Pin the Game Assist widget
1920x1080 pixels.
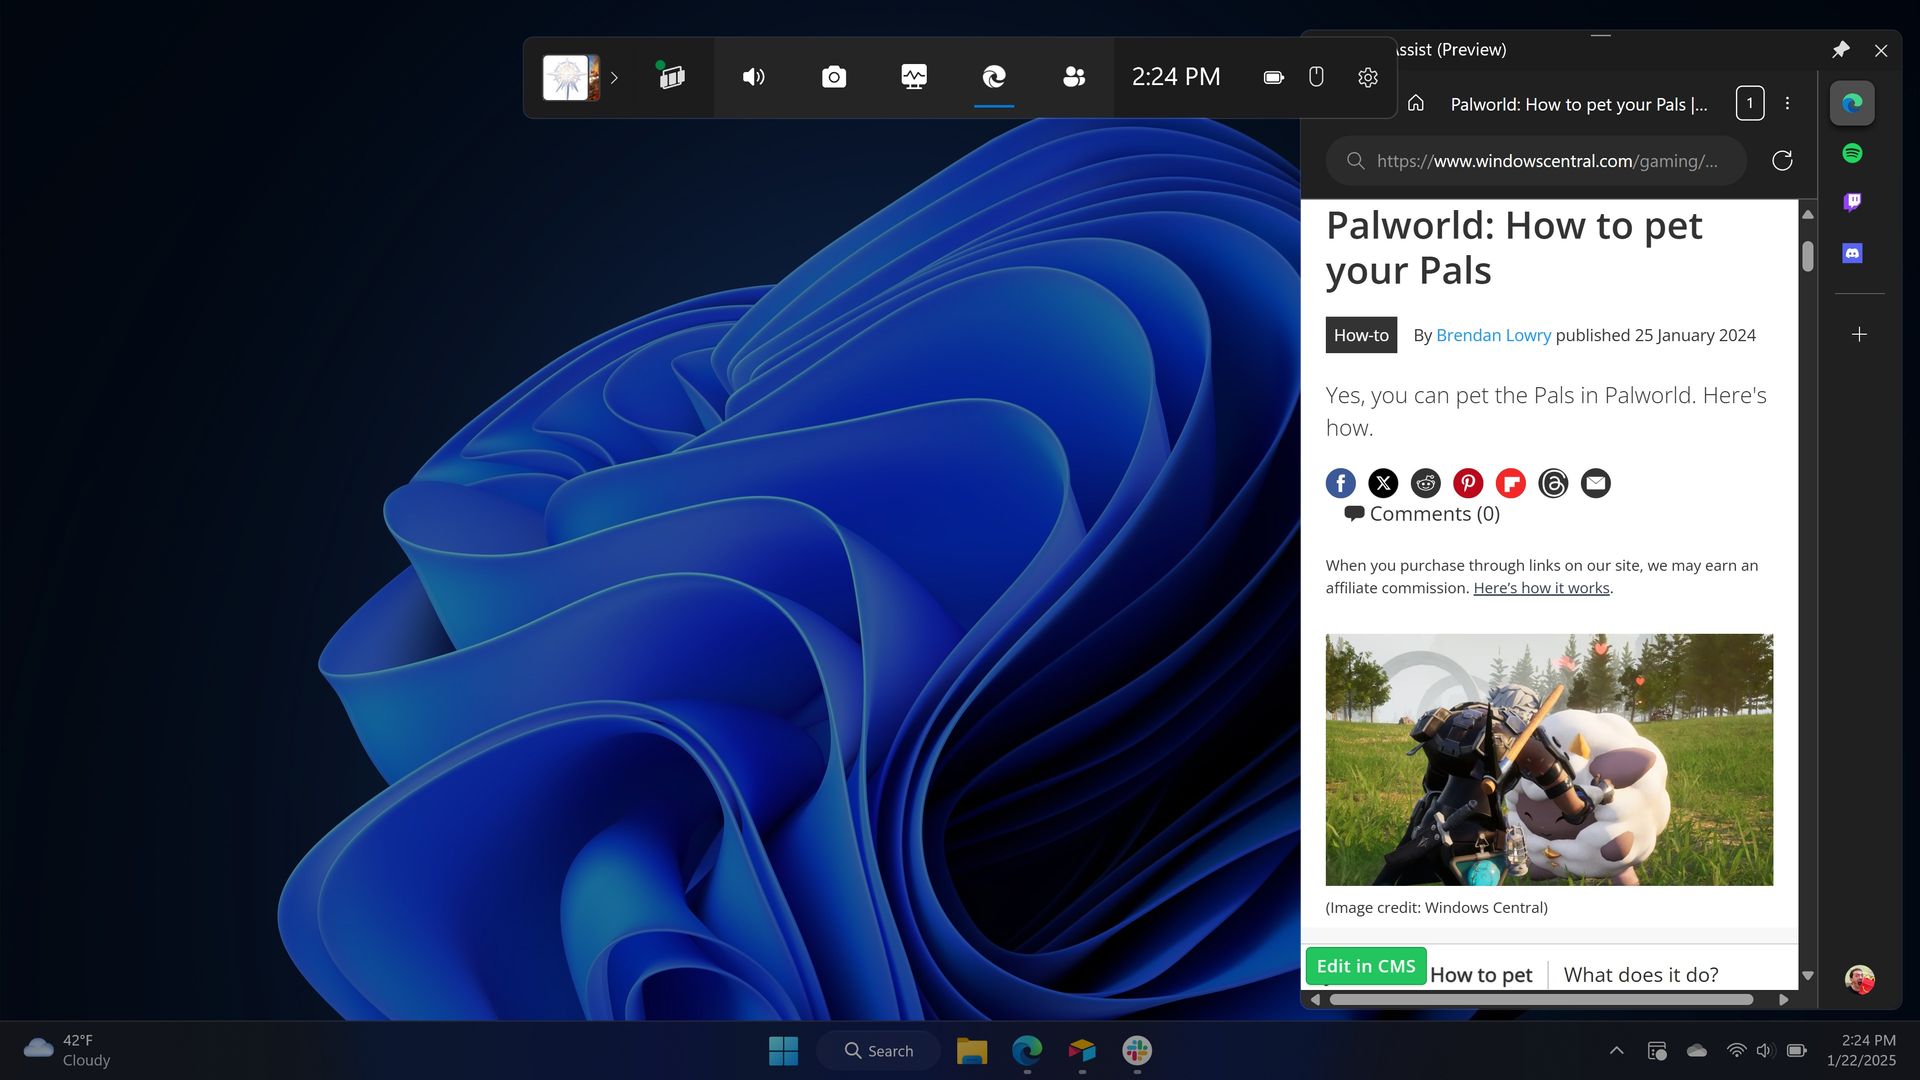[1840, 50]
